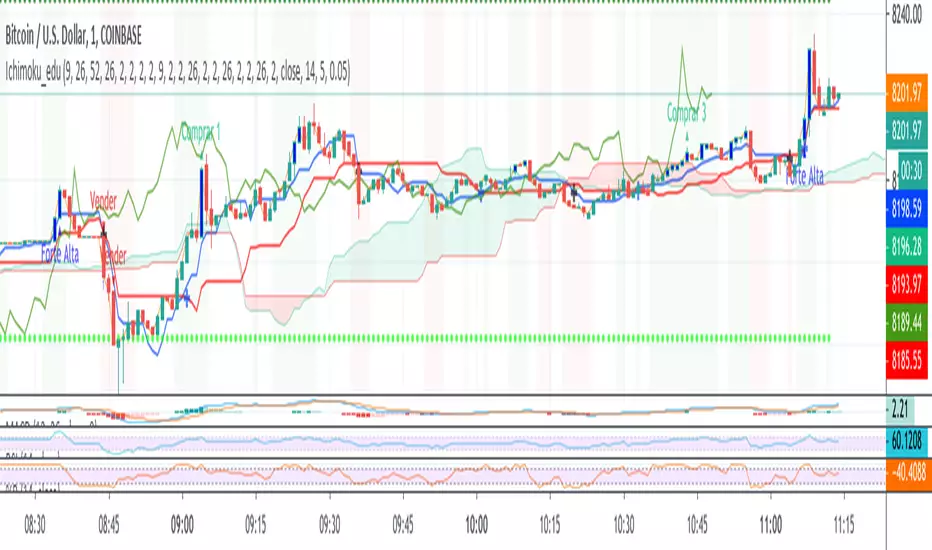Select the dark green 8189.44 price label

906,322
